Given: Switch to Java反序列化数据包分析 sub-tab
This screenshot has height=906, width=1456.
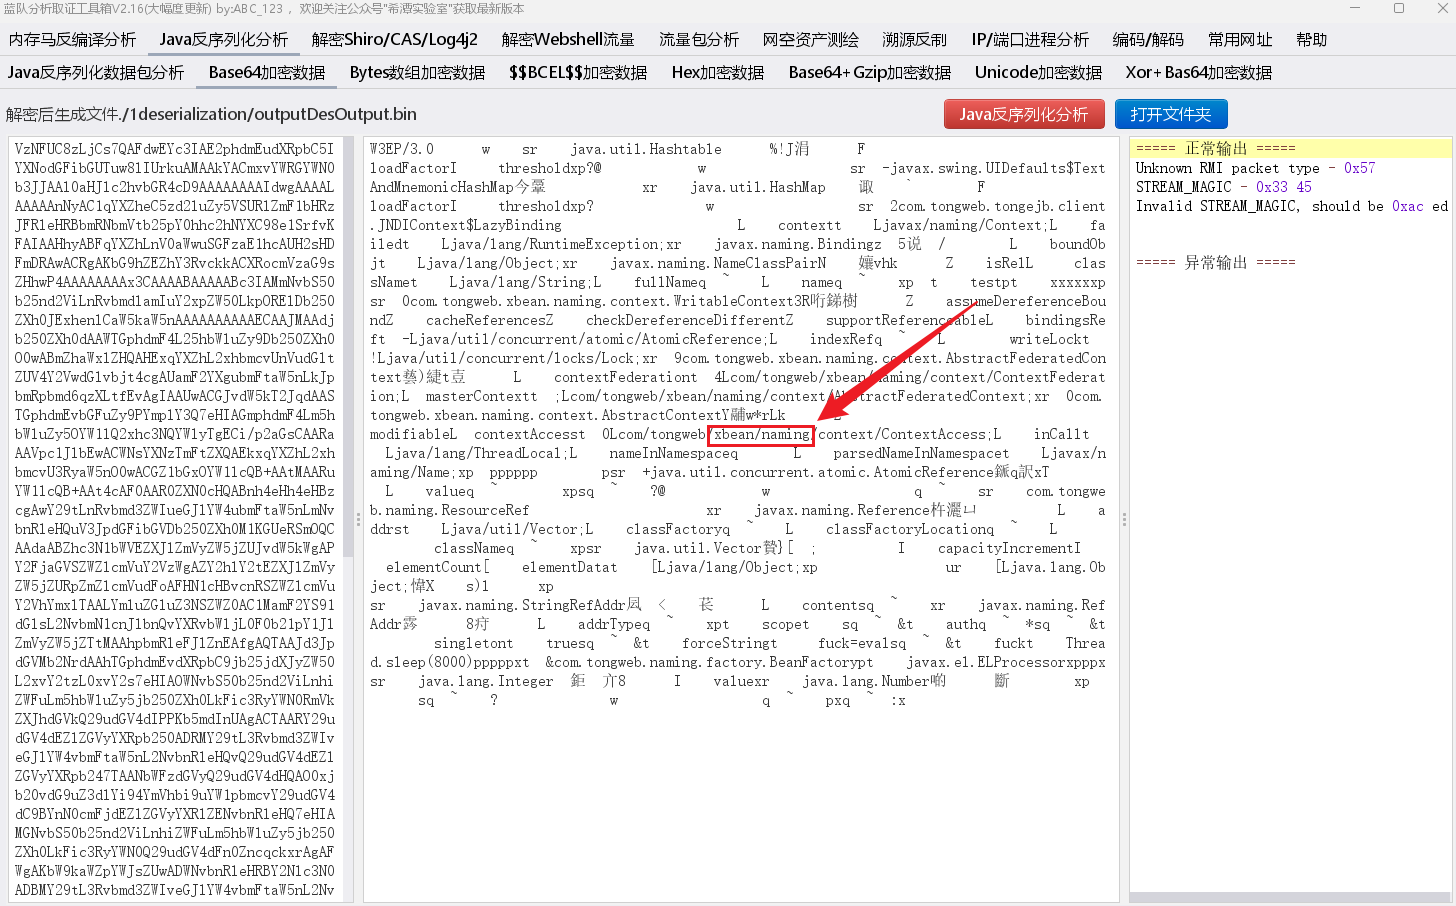Looking at the screenshot, I should (96, 73).
